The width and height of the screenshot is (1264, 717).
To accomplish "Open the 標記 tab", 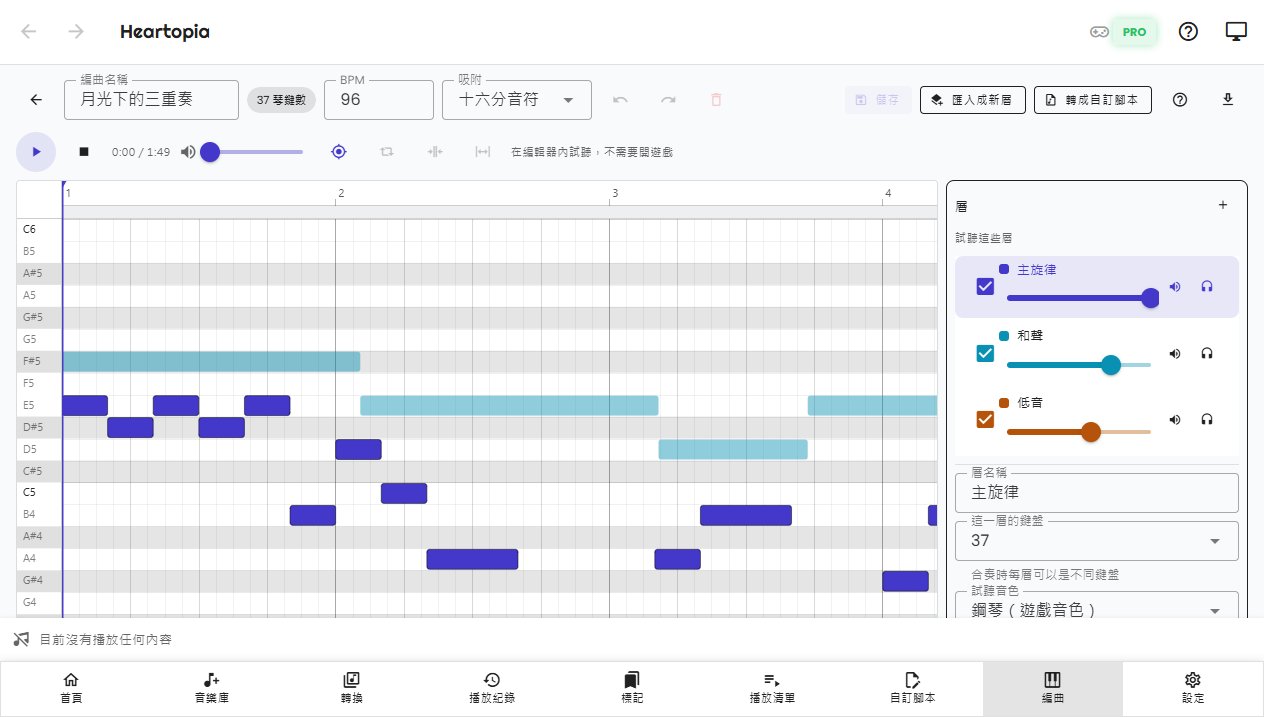I will (632, 688).
